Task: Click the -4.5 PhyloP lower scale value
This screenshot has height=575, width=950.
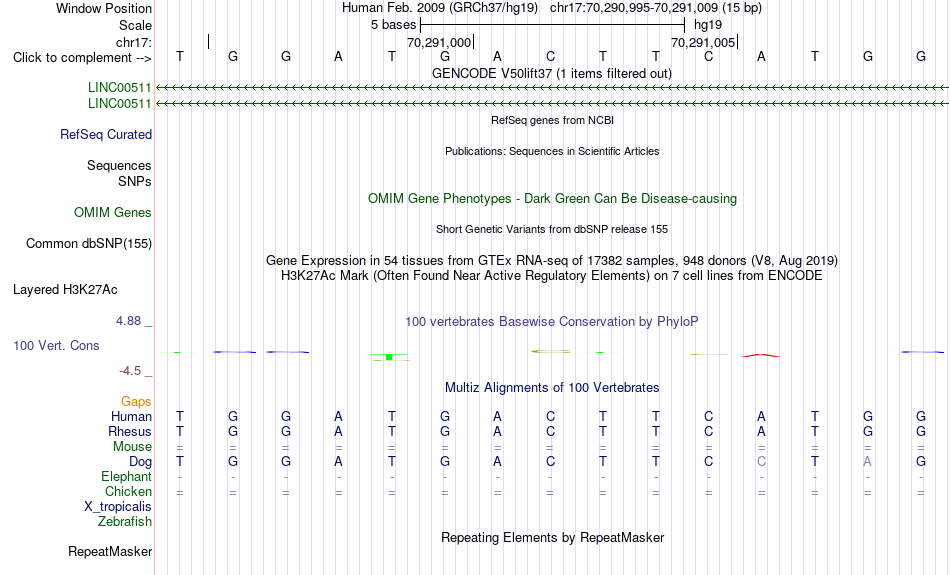Action: [130, 371]
